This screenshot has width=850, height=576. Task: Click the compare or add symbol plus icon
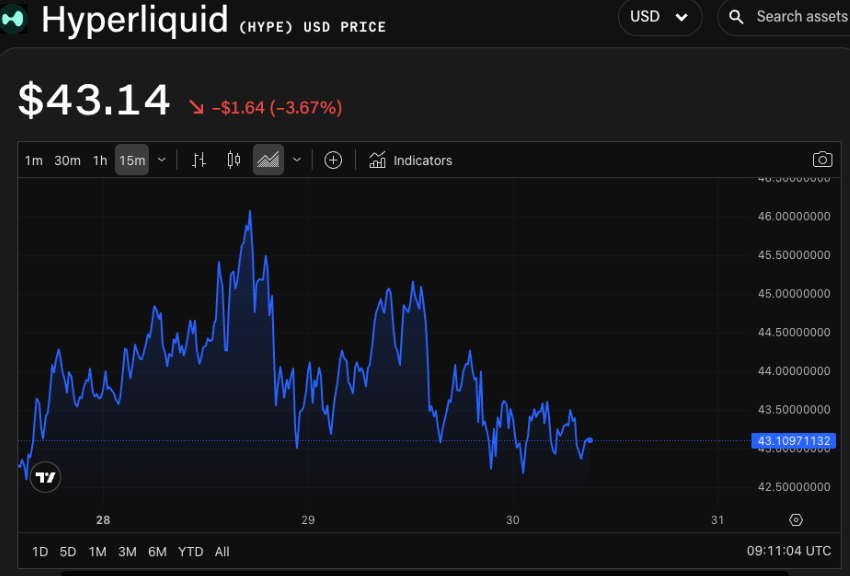click(333, 160)
